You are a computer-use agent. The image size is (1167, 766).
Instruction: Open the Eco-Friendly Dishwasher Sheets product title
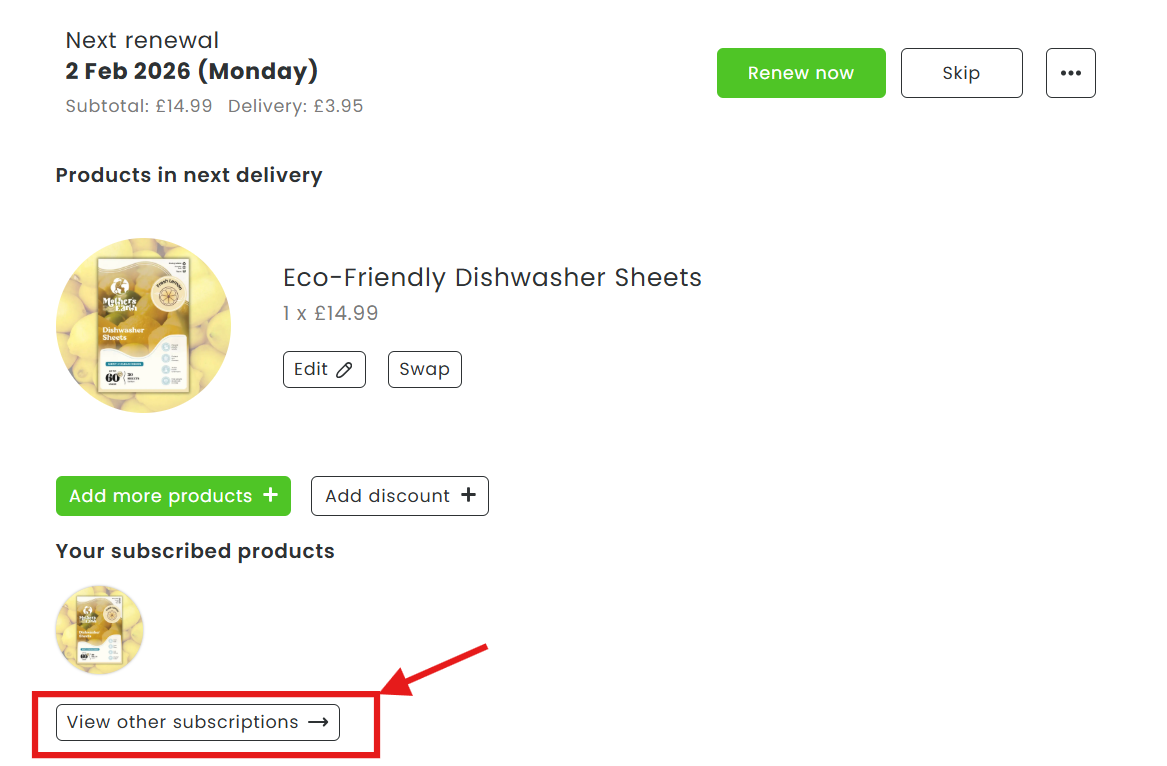click(492, 277)
